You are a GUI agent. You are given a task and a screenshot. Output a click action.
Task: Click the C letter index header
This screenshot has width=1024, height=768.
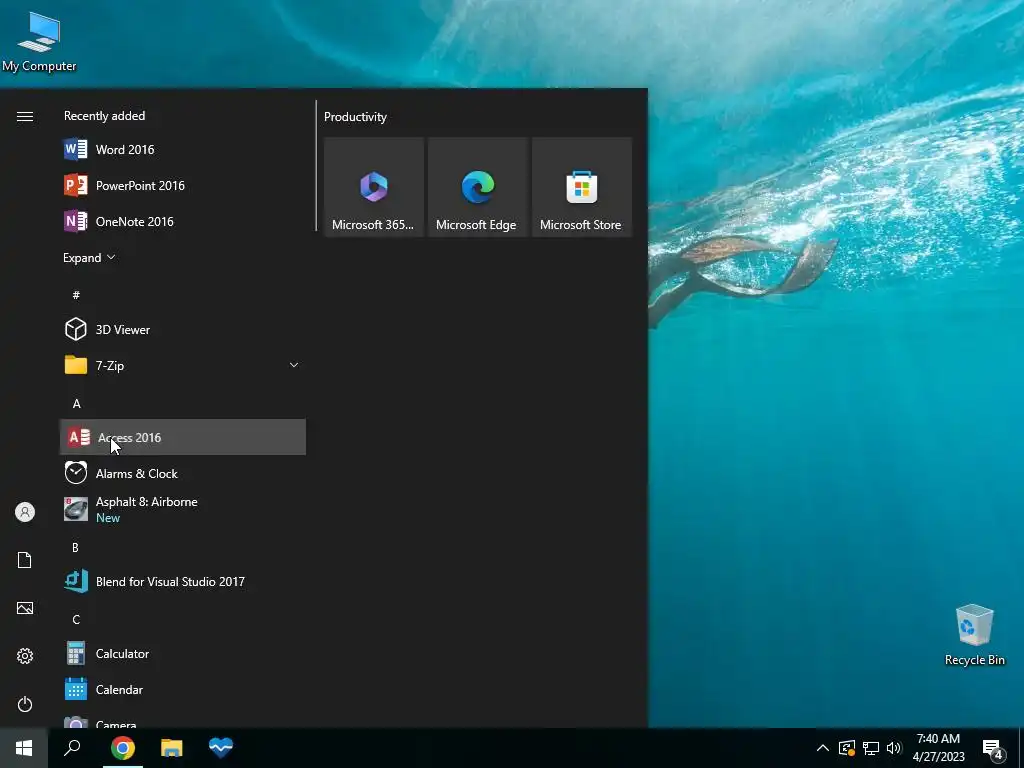coord(76,619)
